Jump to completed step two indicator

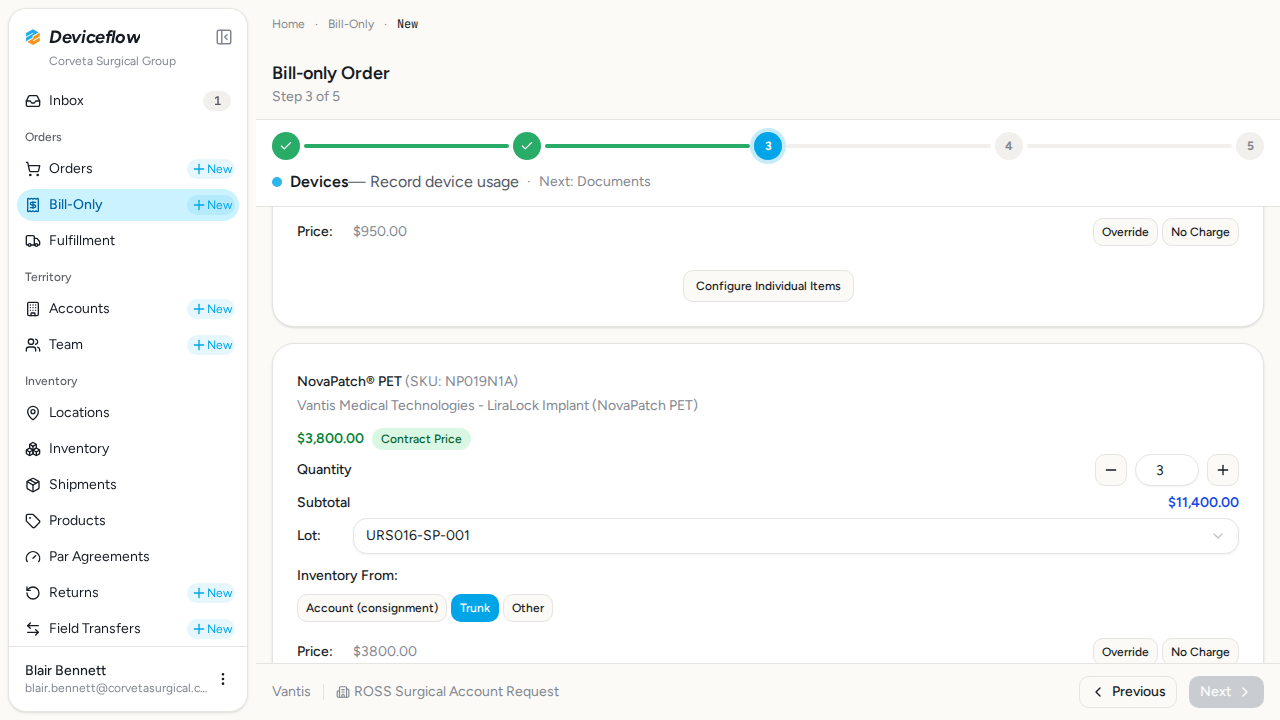(527, 146)
